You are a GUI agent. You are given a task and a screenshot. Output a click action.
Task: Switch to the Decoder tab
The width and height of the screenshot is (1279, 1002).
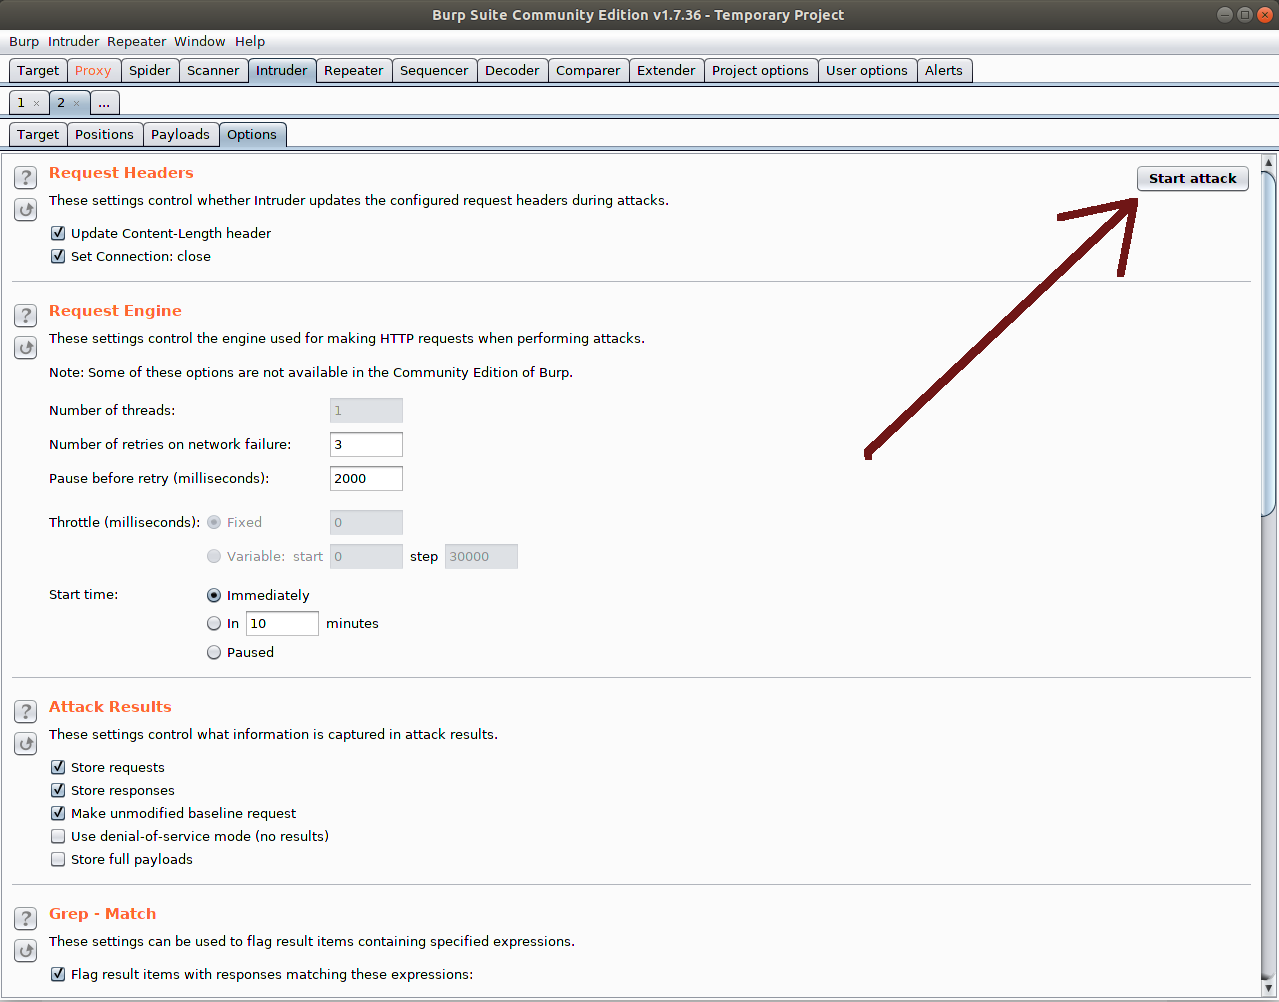512,70
